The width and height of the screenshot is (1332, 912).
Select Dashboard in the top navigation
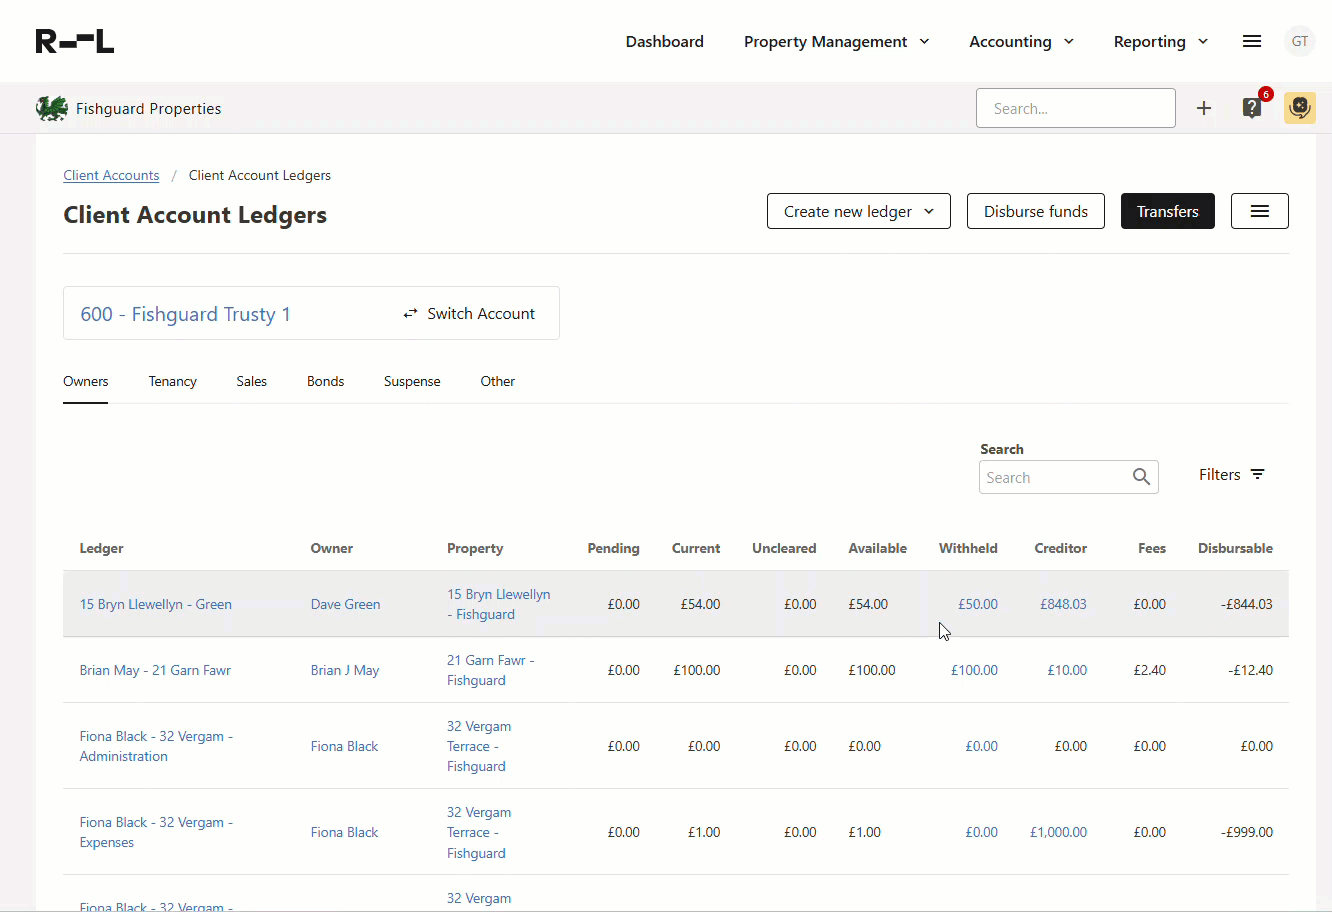click(664, 41)
